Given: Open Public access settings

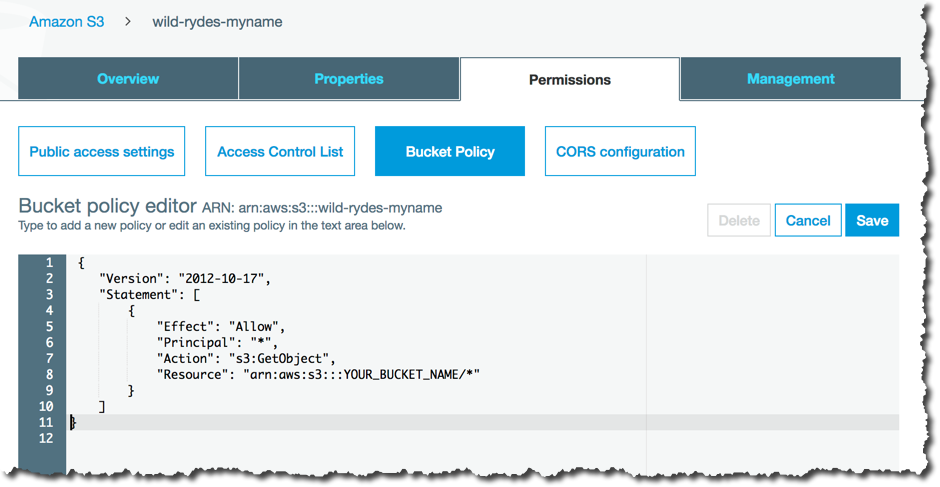Looking at the screenshot, I should (x=102, y=151).
